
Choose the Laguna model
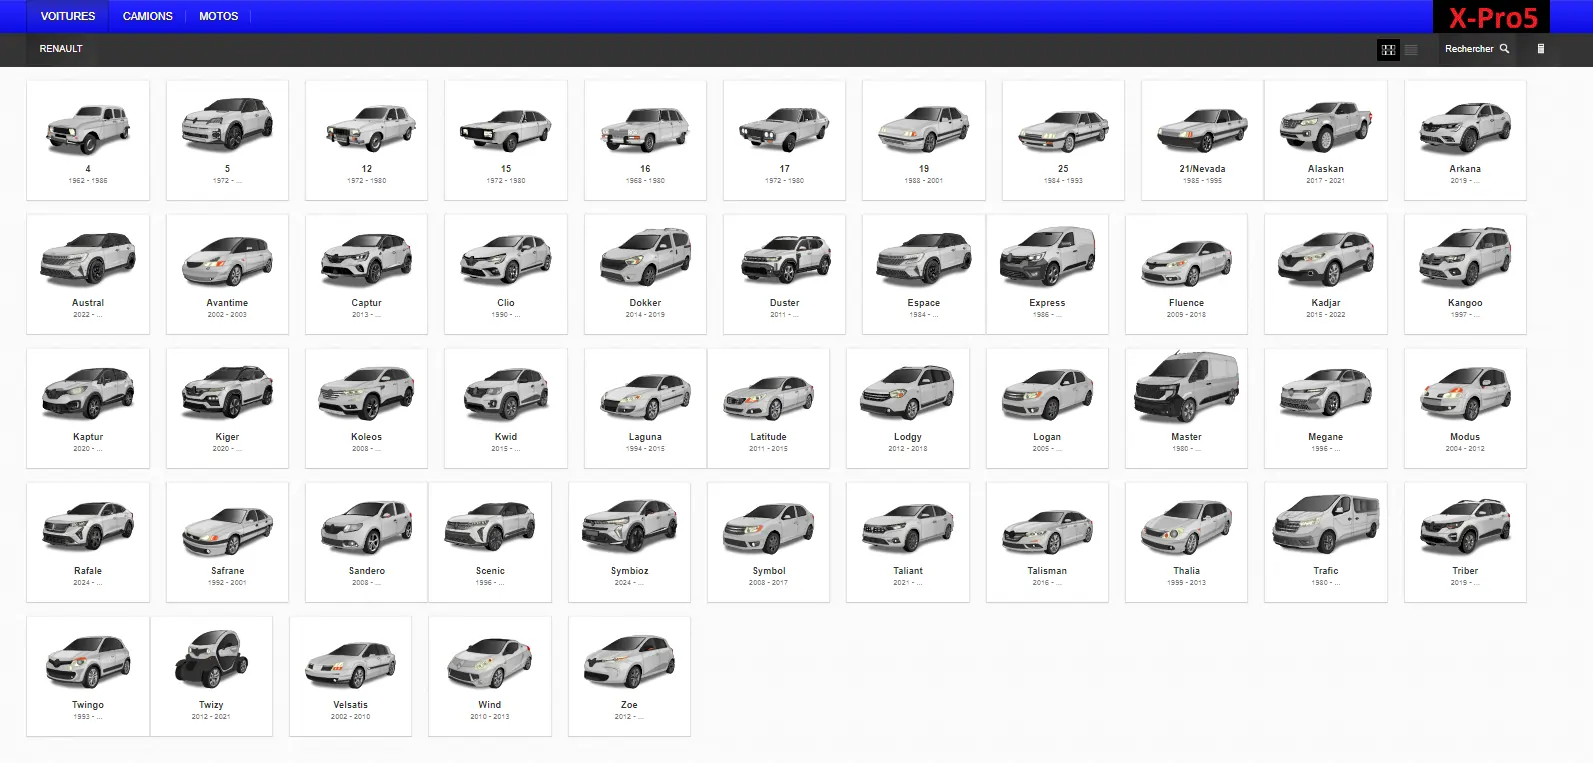645,408
